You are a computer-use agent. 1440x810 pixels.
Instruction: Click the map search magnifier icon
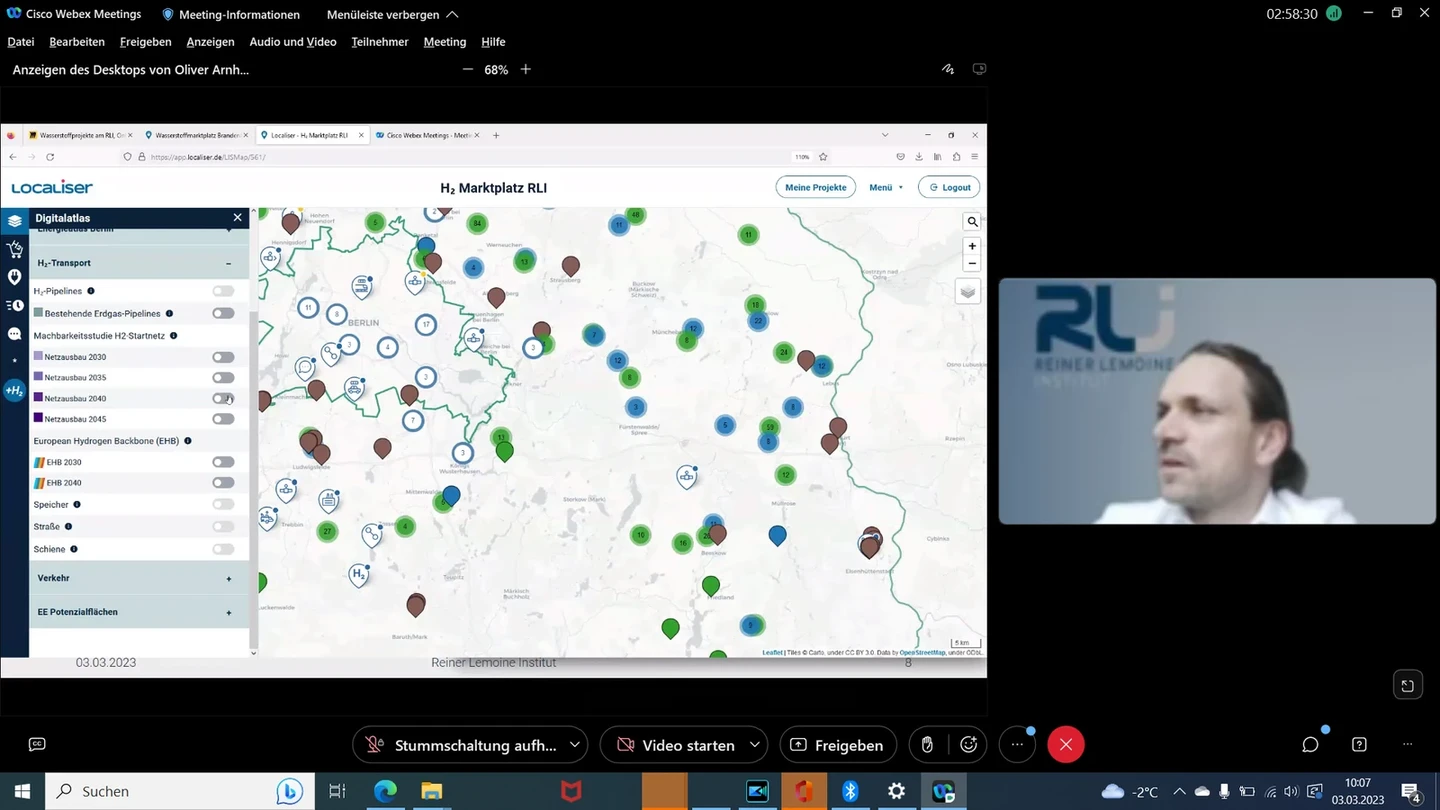point(972,222)
